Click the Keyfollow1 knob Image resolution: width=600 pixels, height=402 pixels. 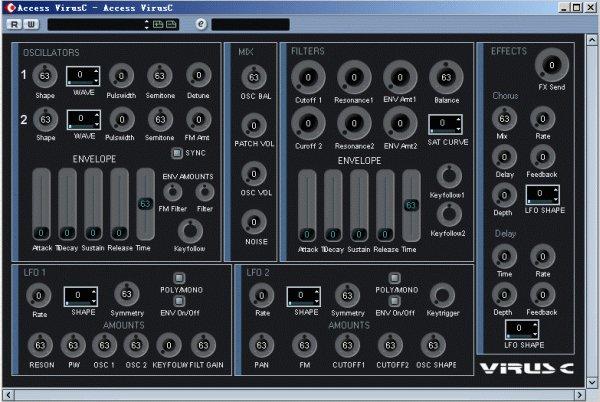(x=449, y=176)
